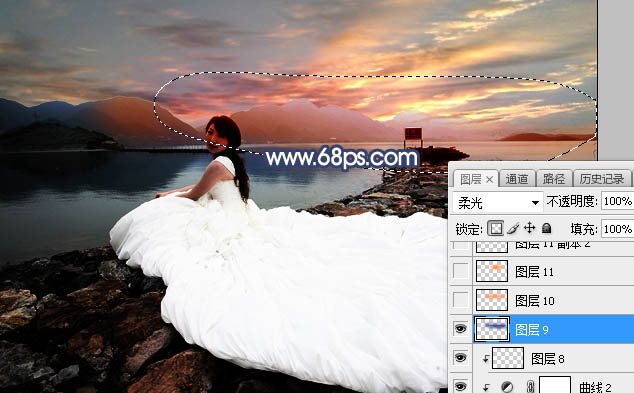Viewport: 634px width, 393px height.
Task: Click the 曲线 2 layer mask thumbnail
Action: pyautogui.click(x=555, y=385)
